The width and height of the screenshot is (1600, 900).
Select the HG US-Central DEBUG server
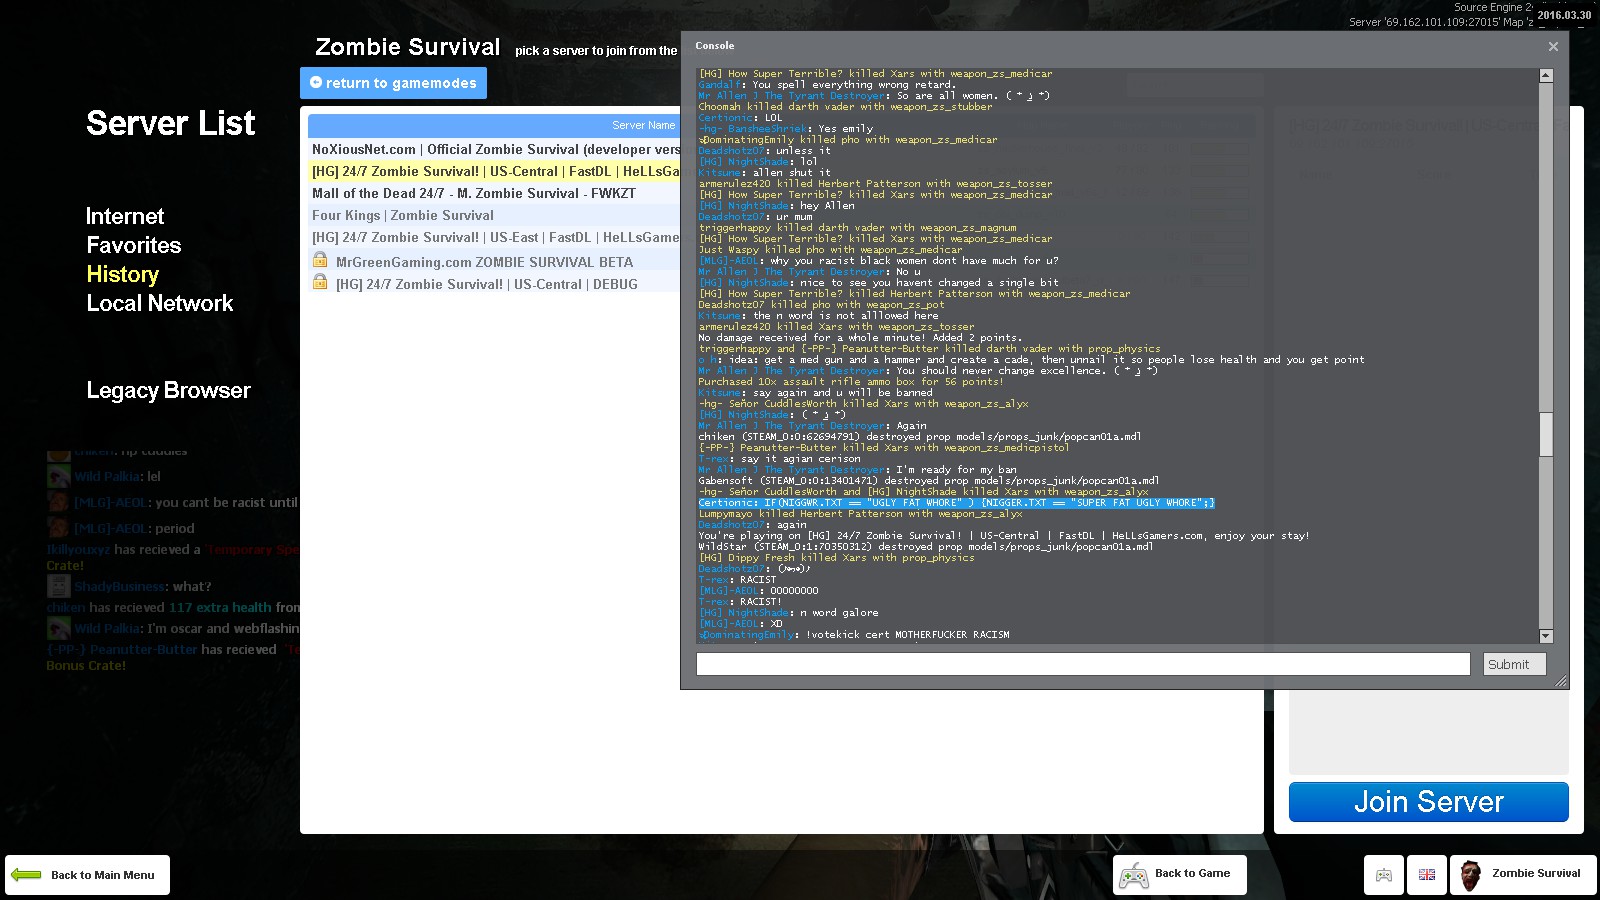pyautogui.click(x=495, y=283)
